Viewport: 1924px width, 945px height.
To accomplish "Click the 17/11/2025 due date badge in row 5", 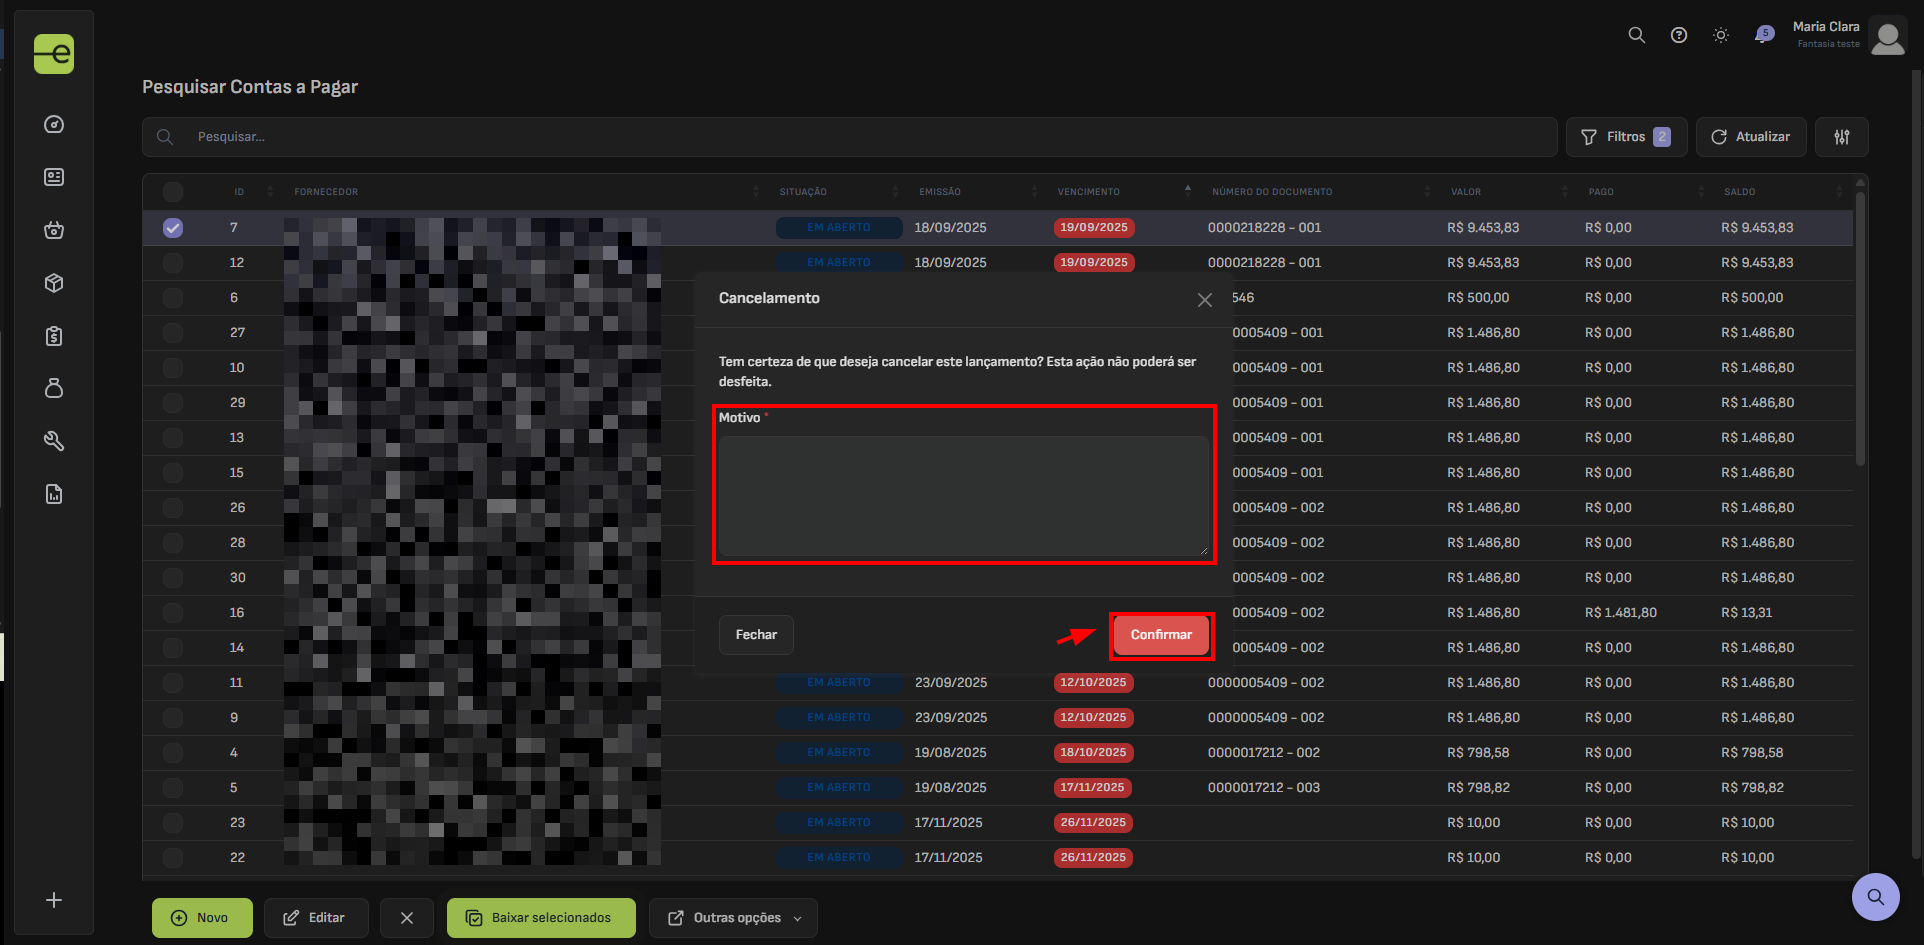I will click(1093, 788).
